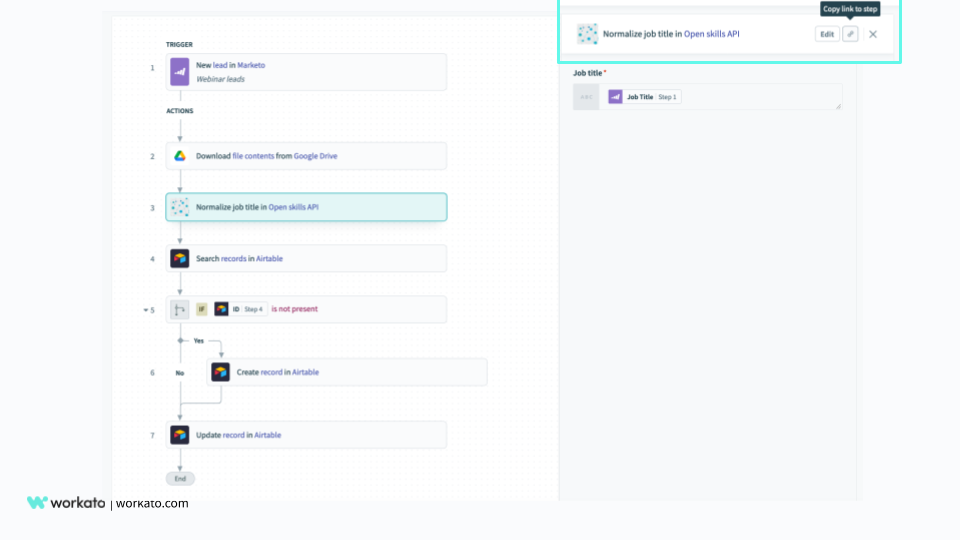Click the Open skills API icon in the side panel header
Image resolution: width=960 pixels, height=540 pixels.
tap(587, 34)
